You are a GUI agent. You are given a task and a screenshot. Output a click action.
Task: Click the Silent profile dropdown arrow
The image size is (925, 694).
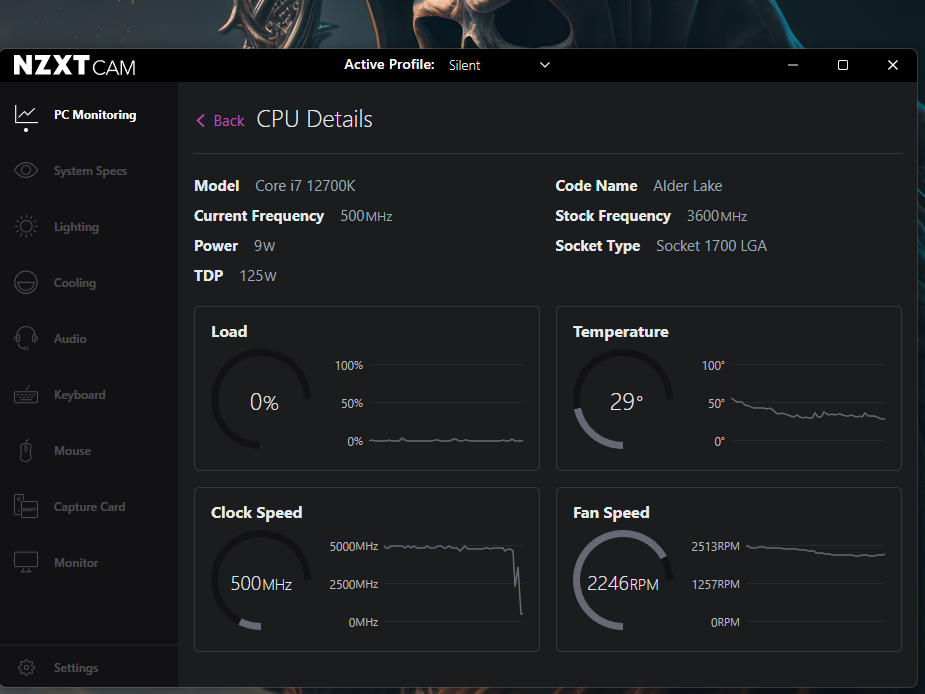pyautogui.click(x=545, y=65)
